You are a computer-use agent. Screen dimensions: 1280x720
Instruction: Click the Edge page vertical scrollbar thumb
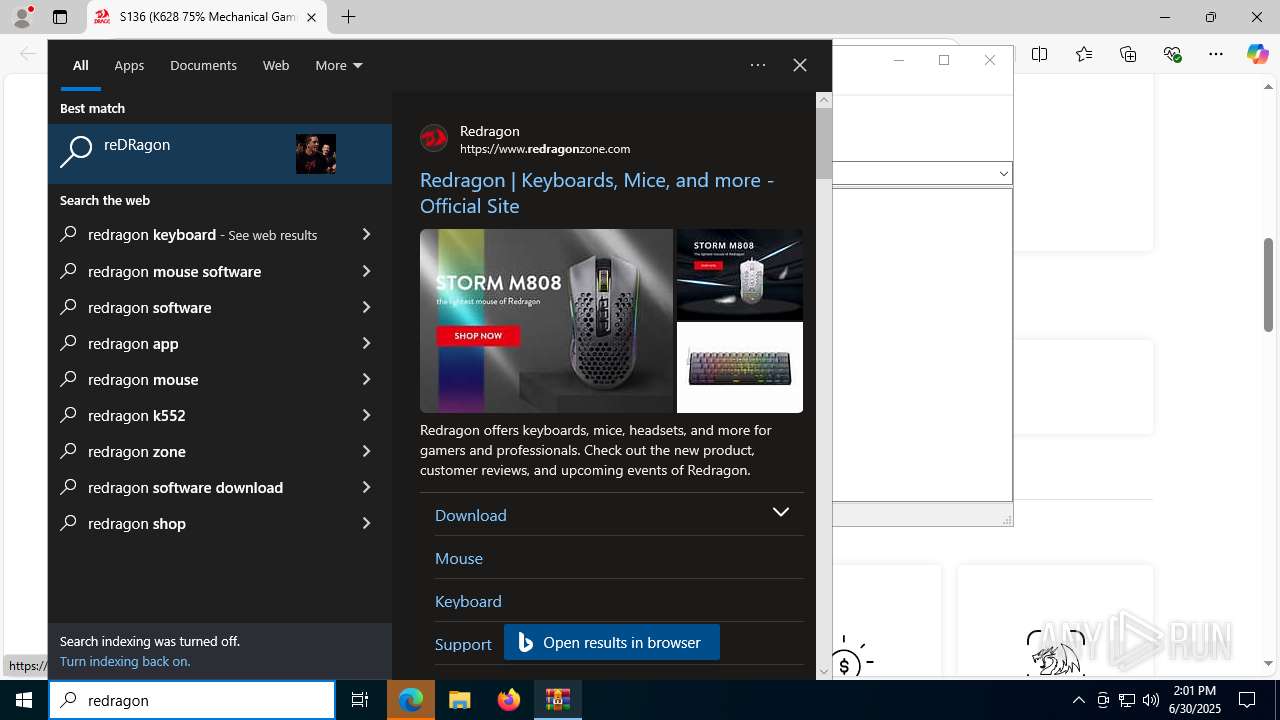click(x=1268, y=285)
